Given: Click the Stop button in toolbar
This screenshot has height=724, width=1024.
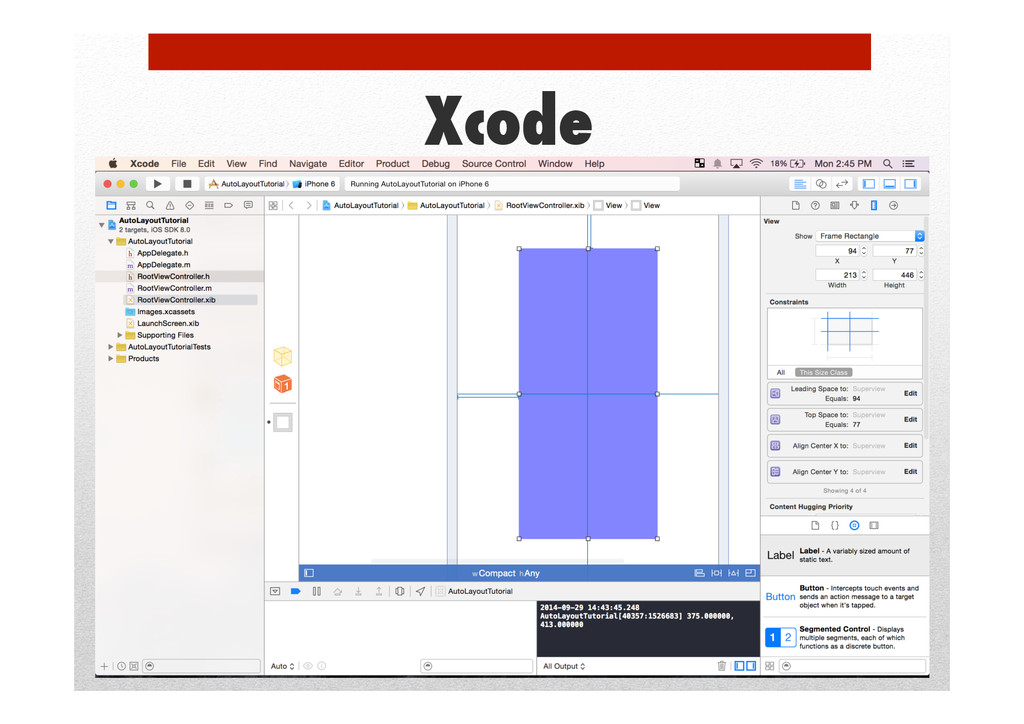Looking at the screenshot, I should point(187,184).
